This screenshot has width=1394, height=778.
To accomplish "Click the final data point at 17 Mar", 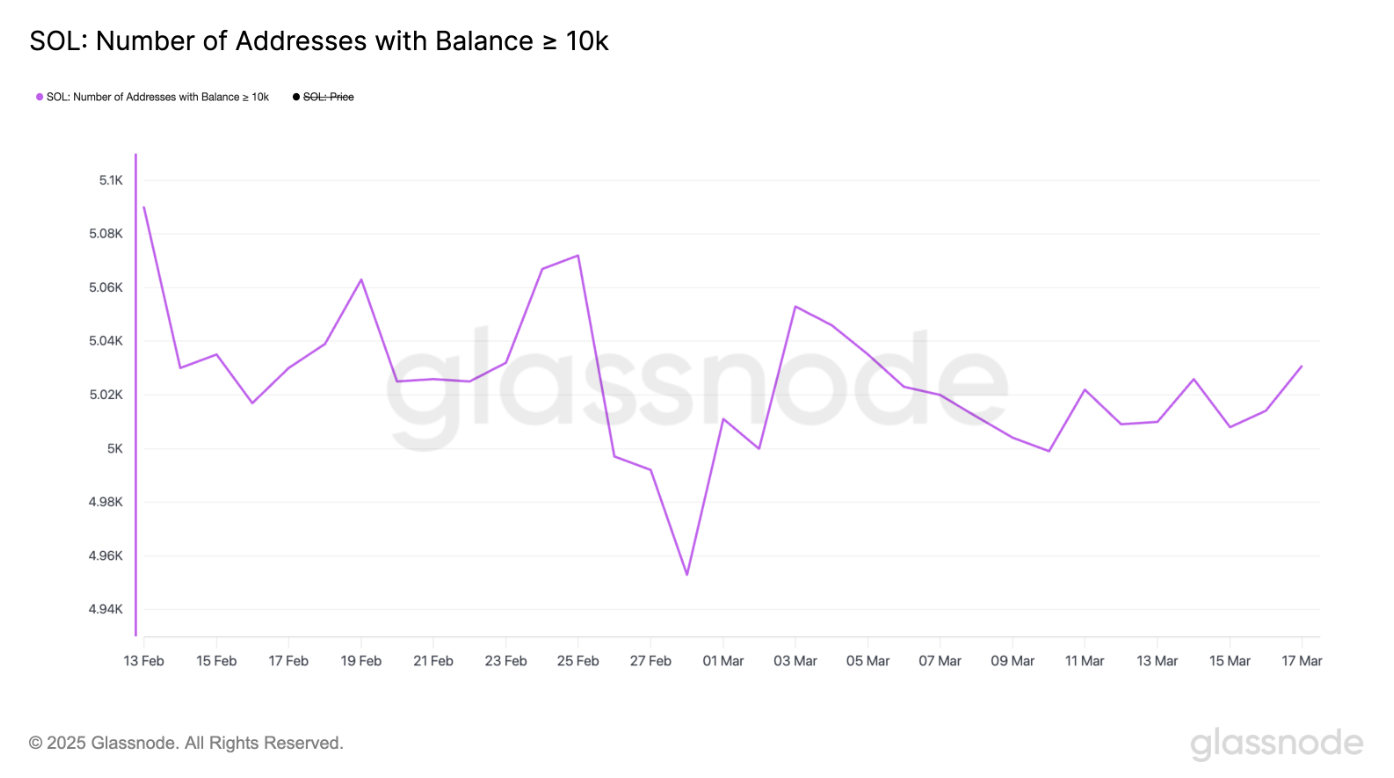I will (x=1301, y=366).
